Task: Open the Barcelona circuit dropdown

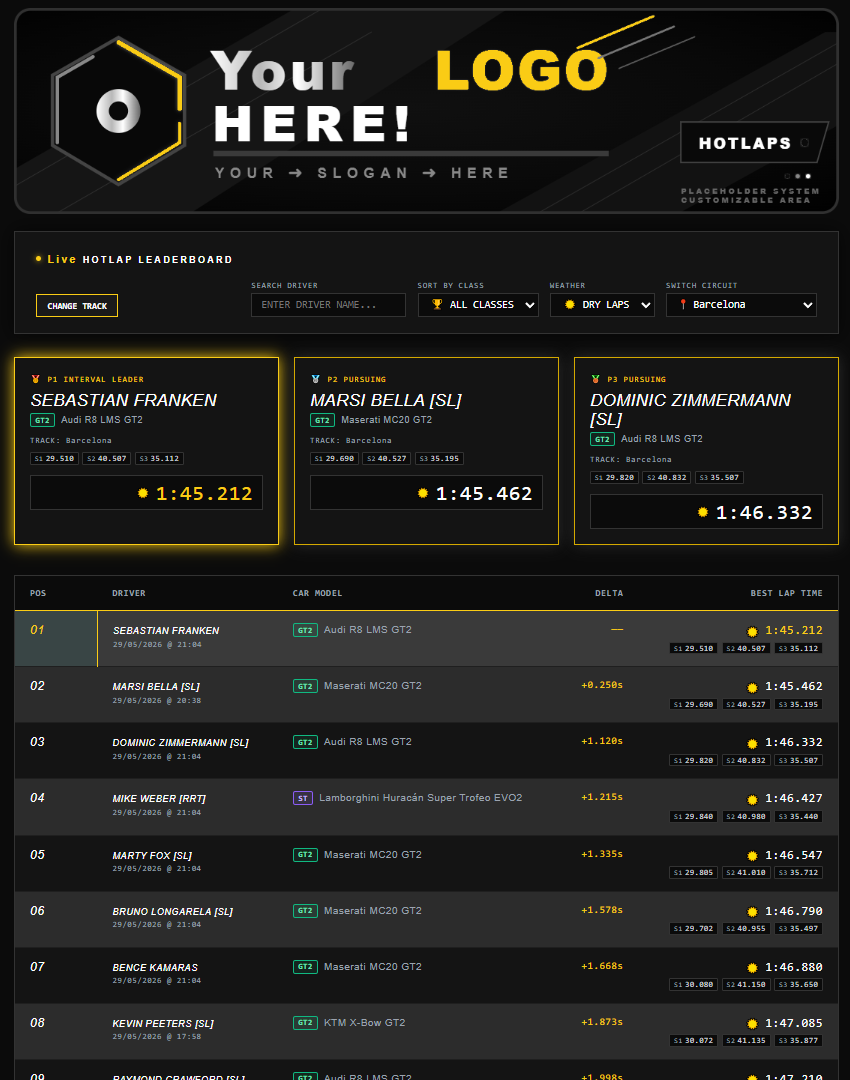Action: [741, 305]
